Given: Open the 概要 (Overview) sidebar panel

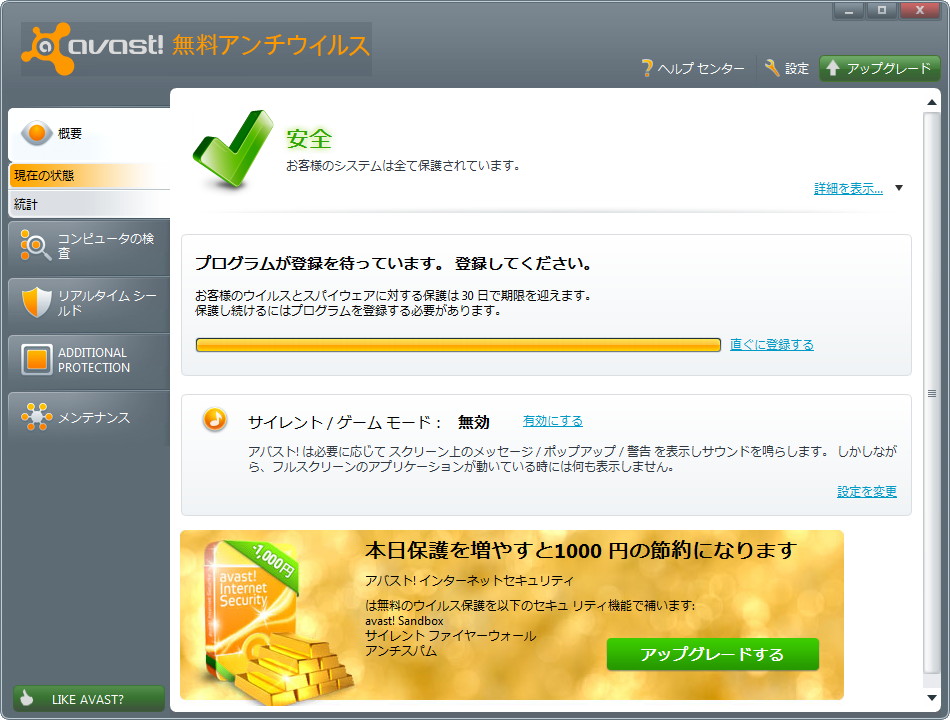Looking at the screenshot, I should [x=60, y=131].
